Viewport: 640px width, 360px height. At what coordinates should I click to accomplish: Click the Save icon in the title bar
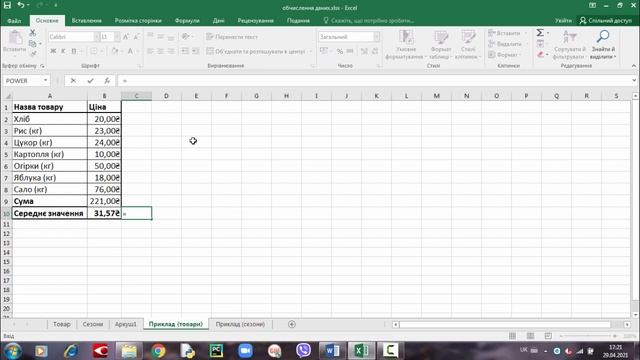(x=7, y=5)
